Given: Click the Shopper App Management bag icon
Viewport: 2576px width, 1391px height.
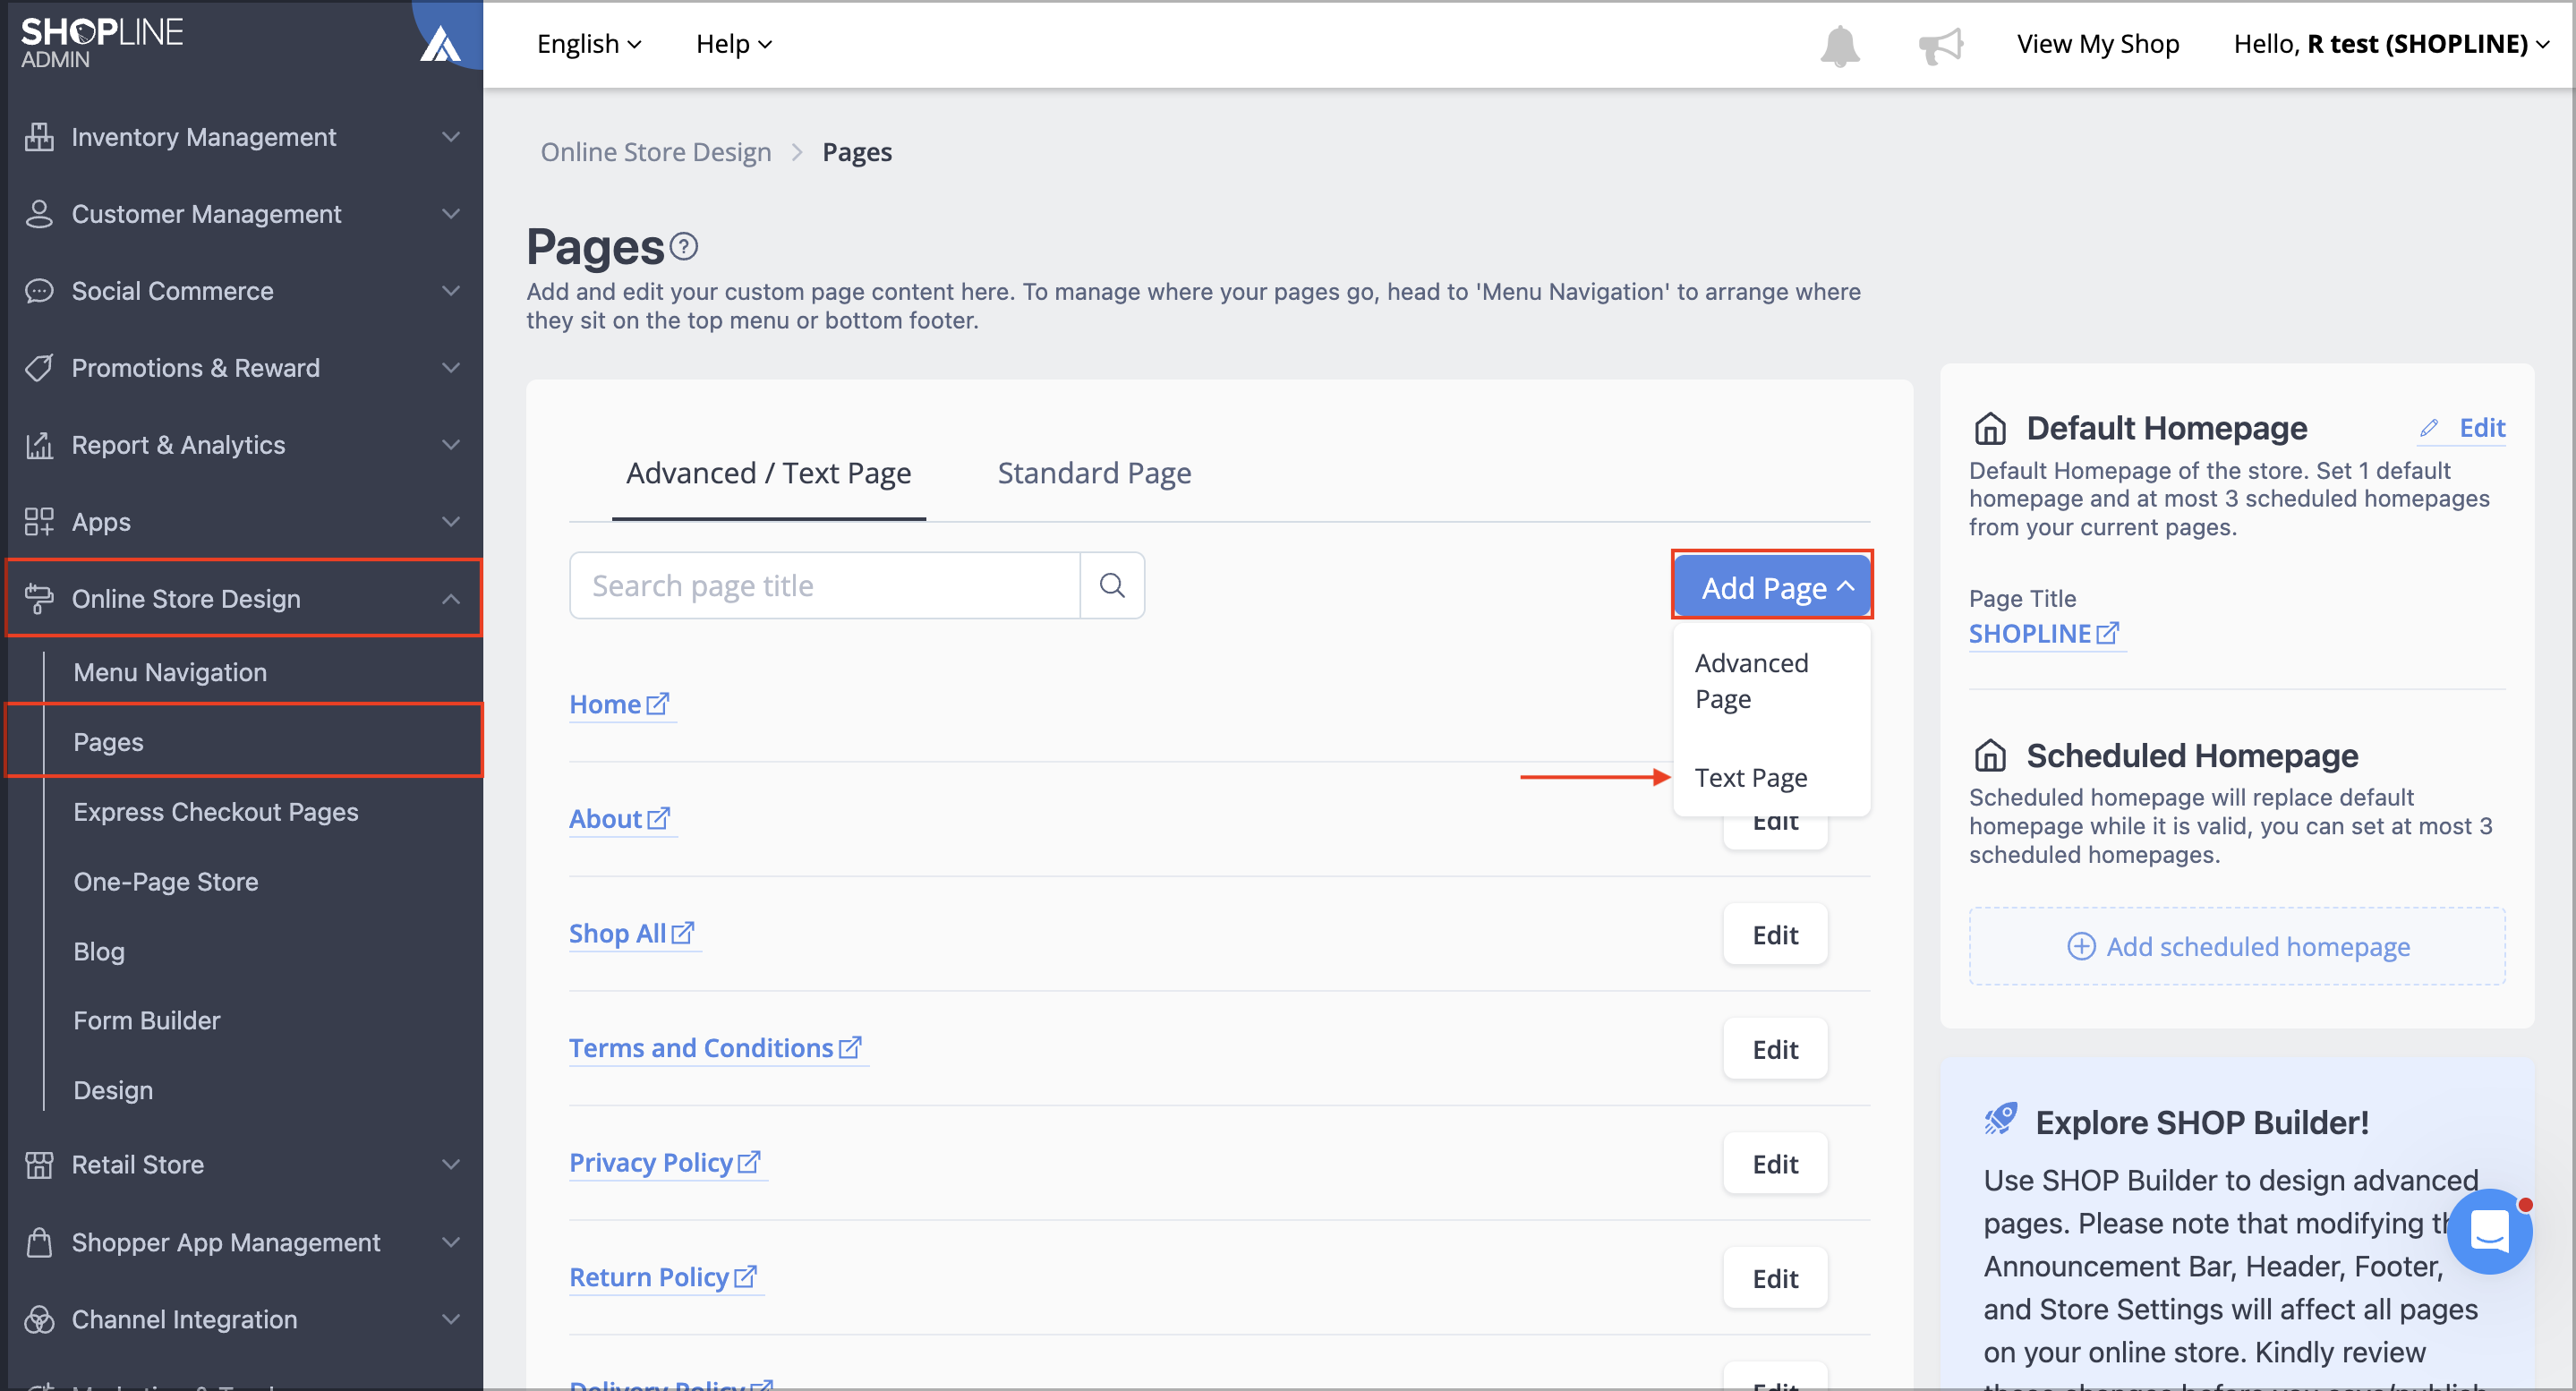Looking at the screenshot, I should [x=39, y=1243].
